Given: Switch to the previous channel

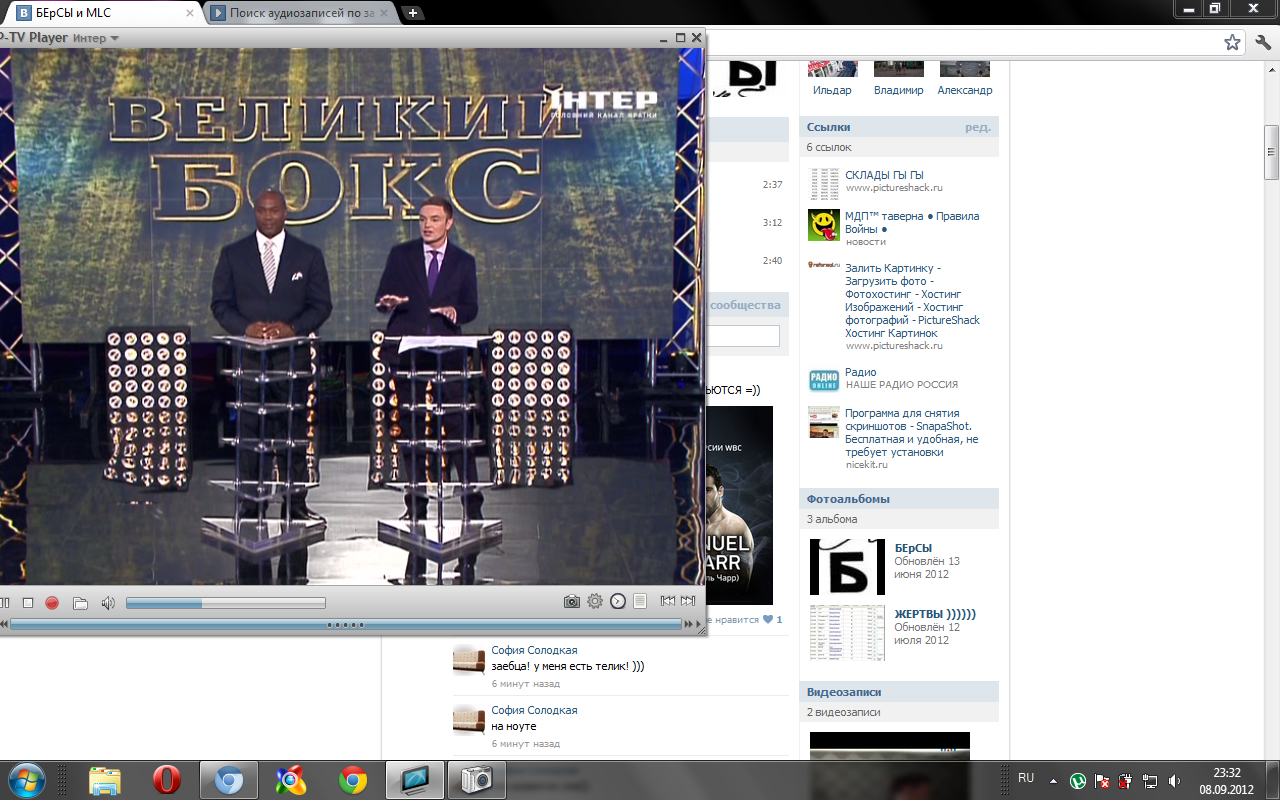Looking at the screenshot, I should tap(667, 601).
